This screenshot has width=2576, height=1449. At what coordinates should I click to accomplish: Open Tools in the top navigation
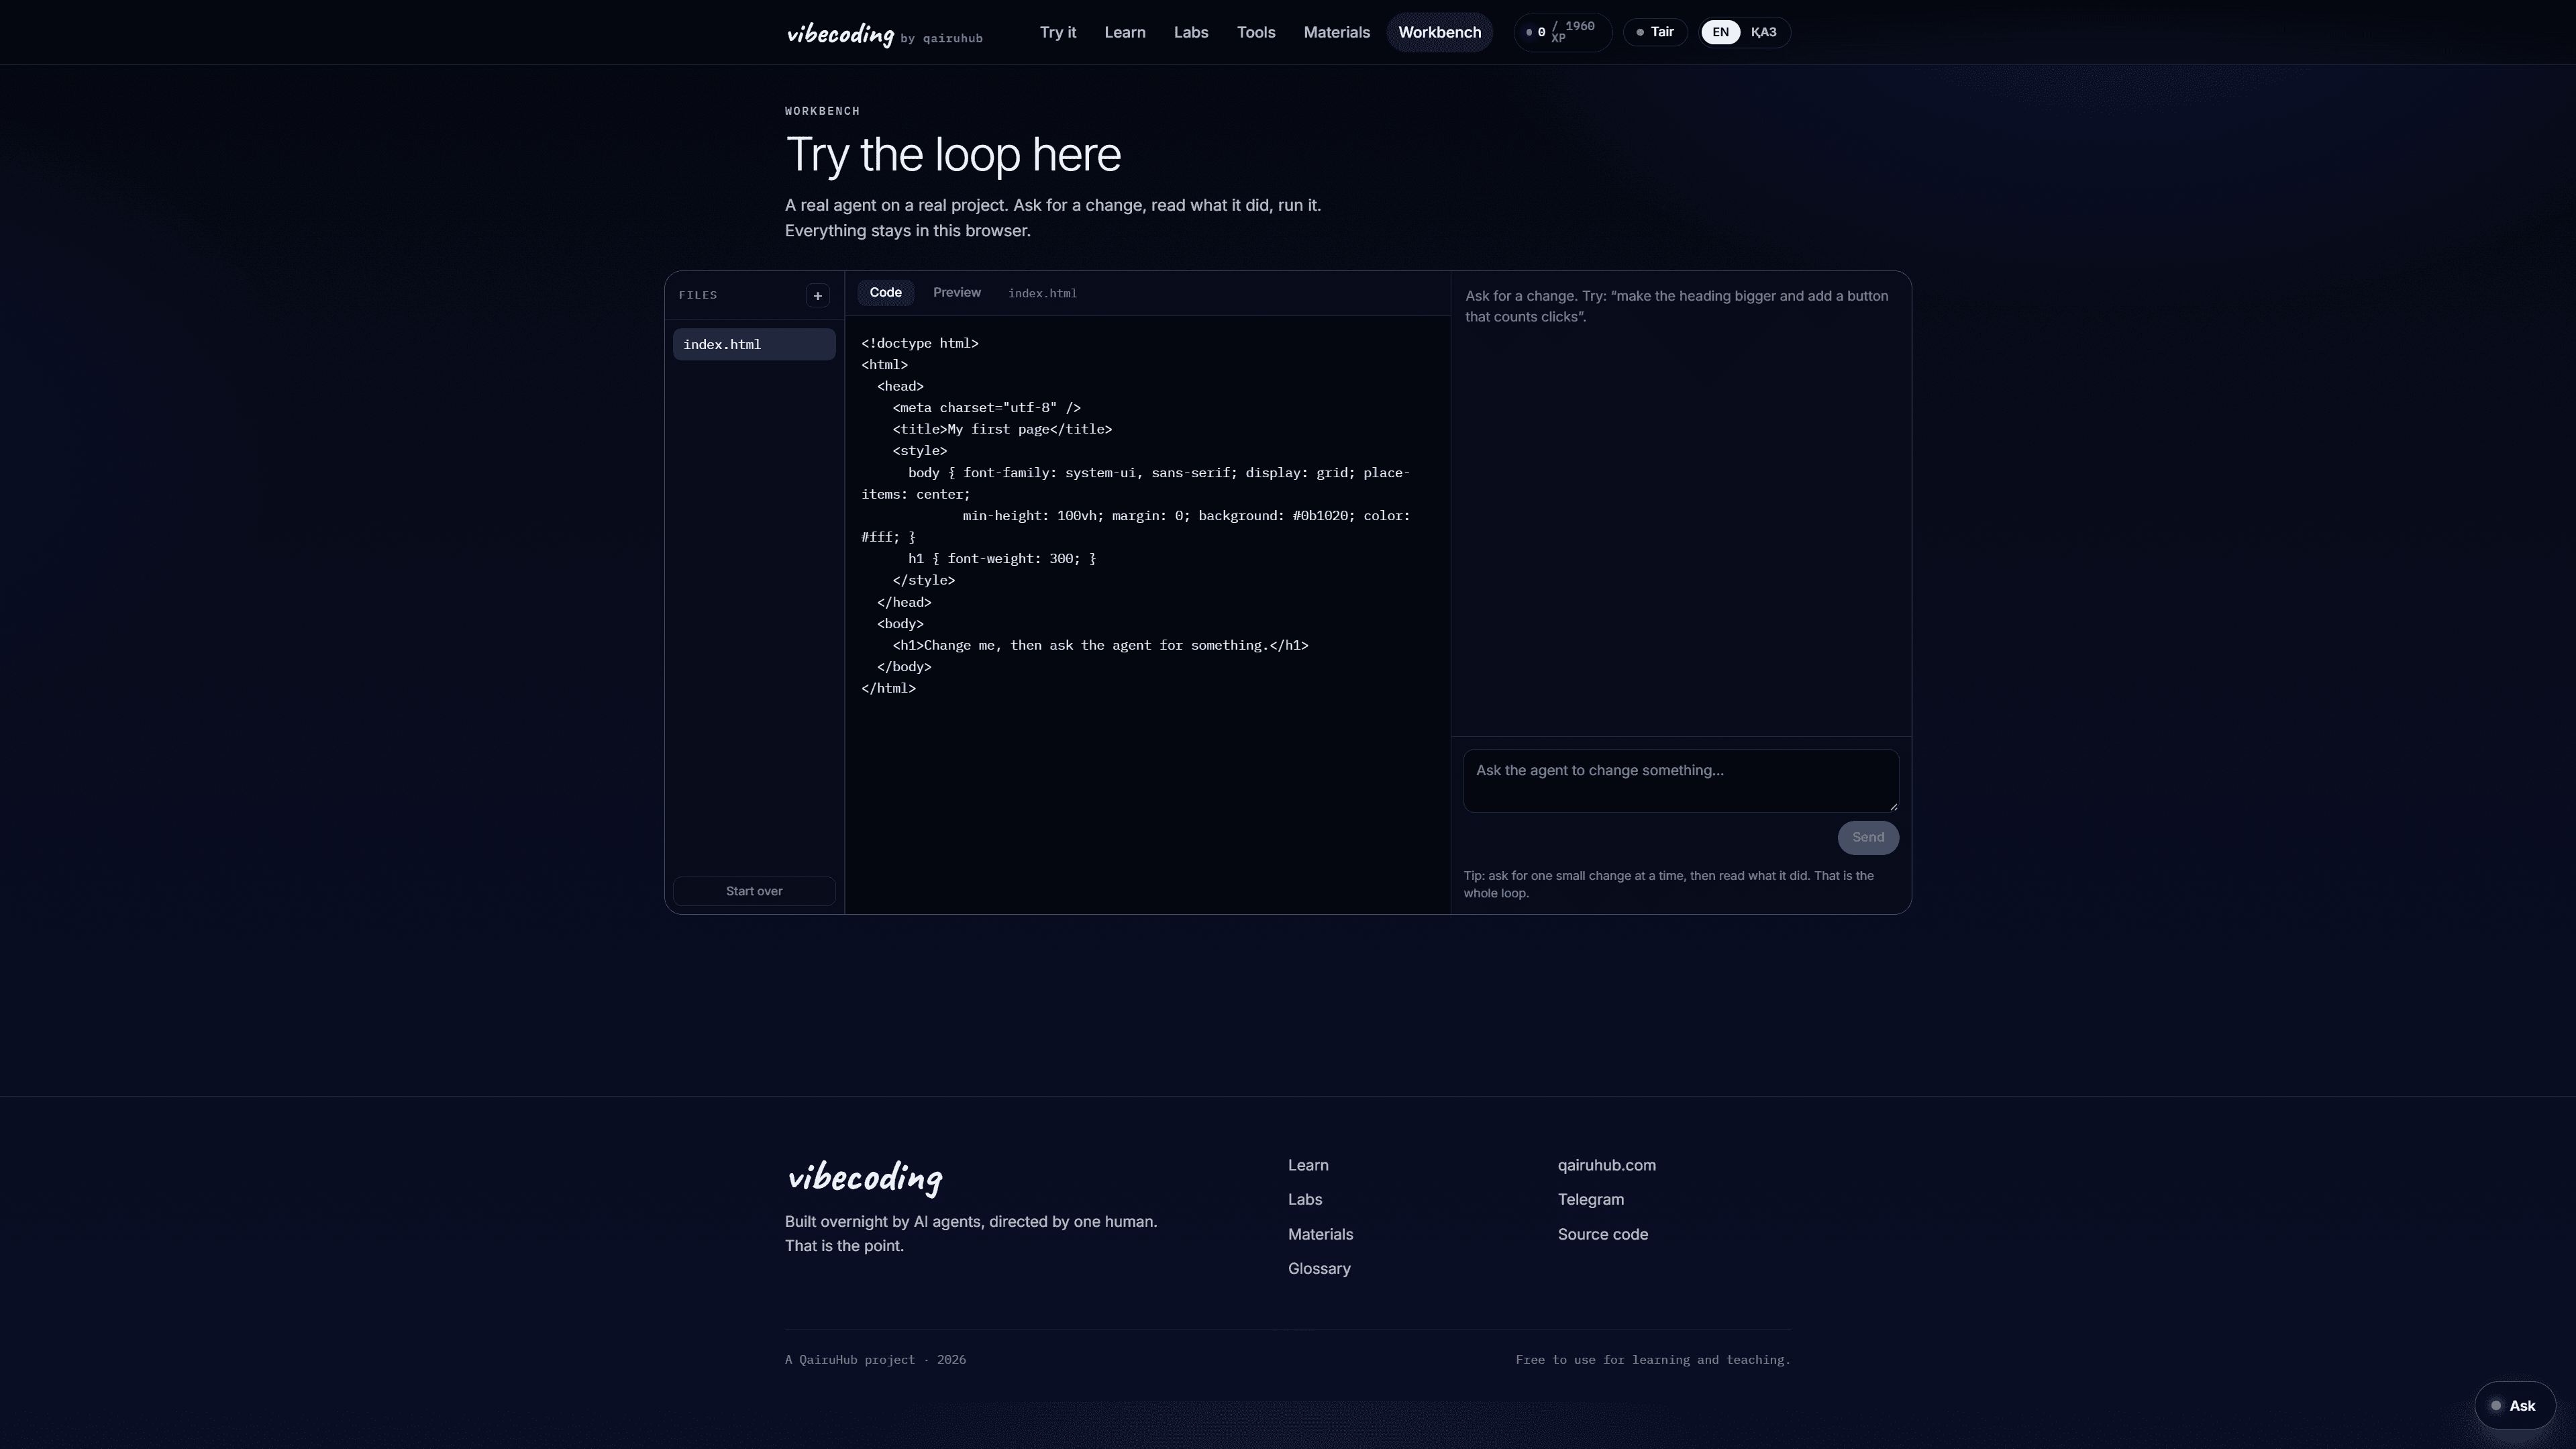(x=1256, y=32)
